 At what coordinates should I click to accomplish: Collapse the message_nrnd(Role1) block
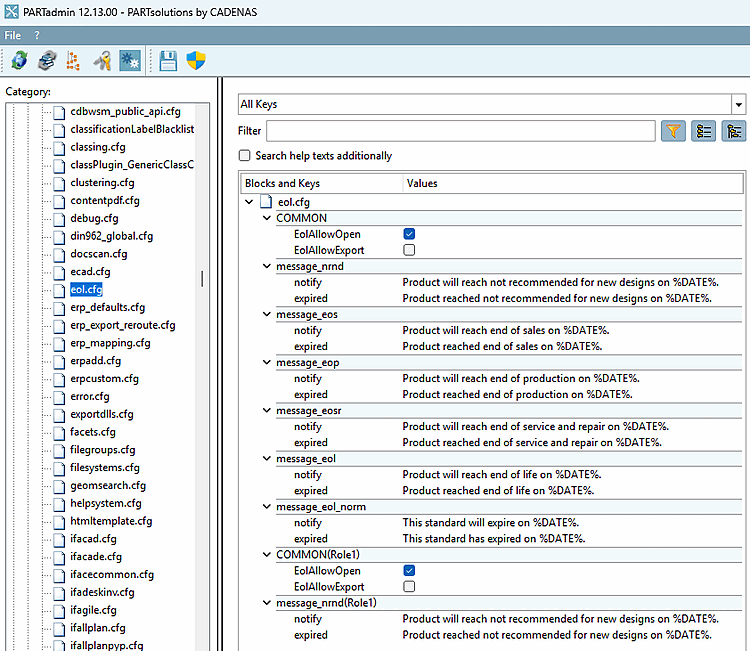[x=267, y=603]
